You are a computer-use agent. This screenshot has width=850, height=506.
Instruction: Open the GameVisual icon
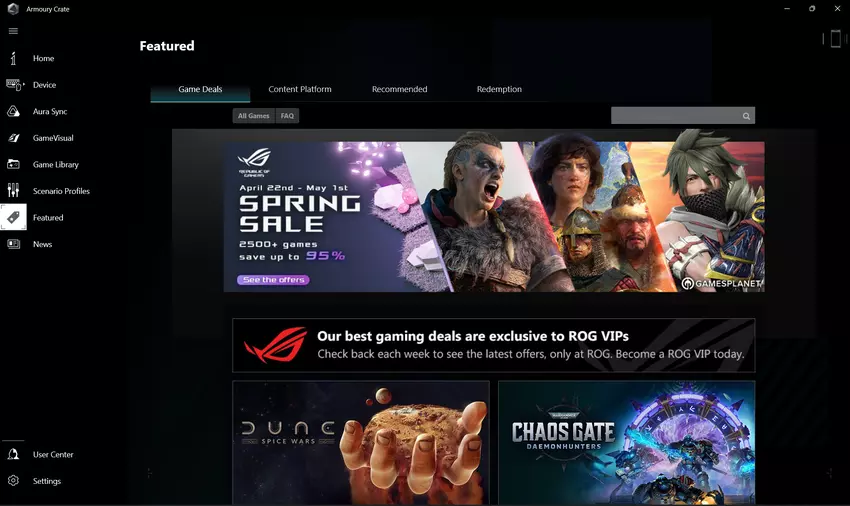click(13, 138)
